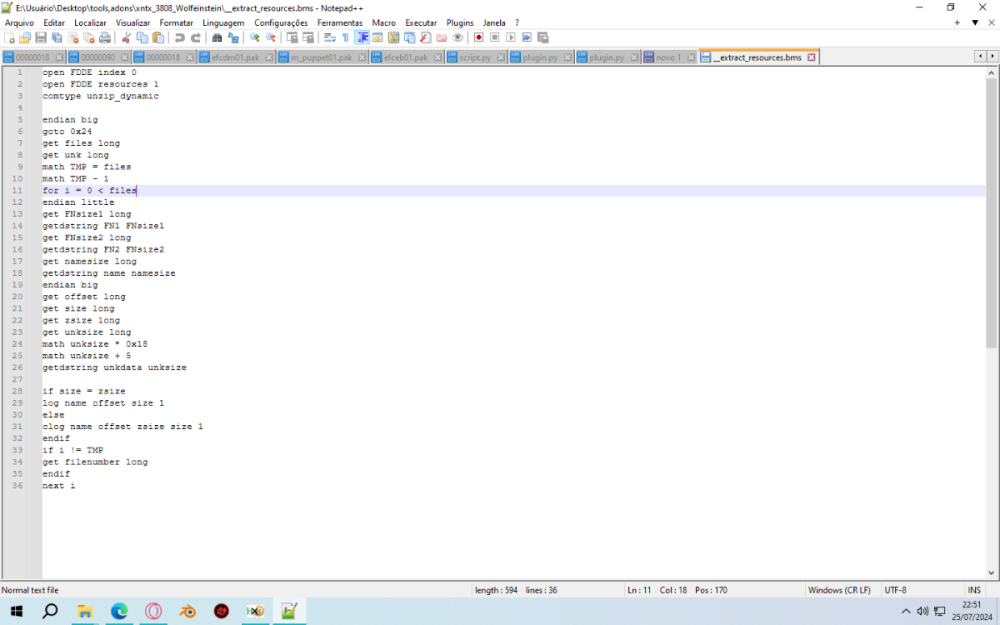Open the Linguagem menu
Screen dimensions: 1000x625
pos(223,22)
